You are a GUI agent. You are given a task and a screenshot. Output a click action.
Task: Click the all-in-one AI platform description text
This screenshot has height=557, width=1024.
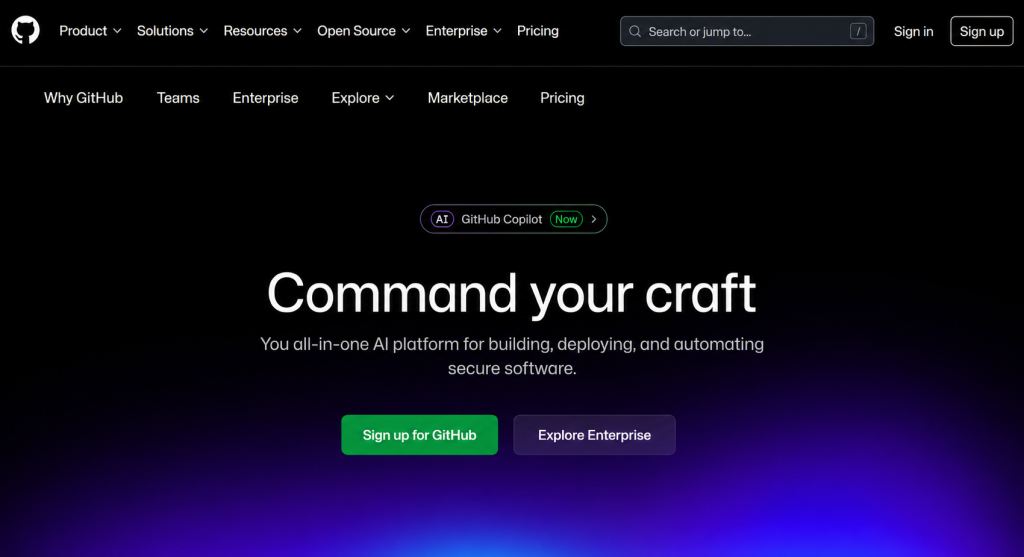click(512, 356)
